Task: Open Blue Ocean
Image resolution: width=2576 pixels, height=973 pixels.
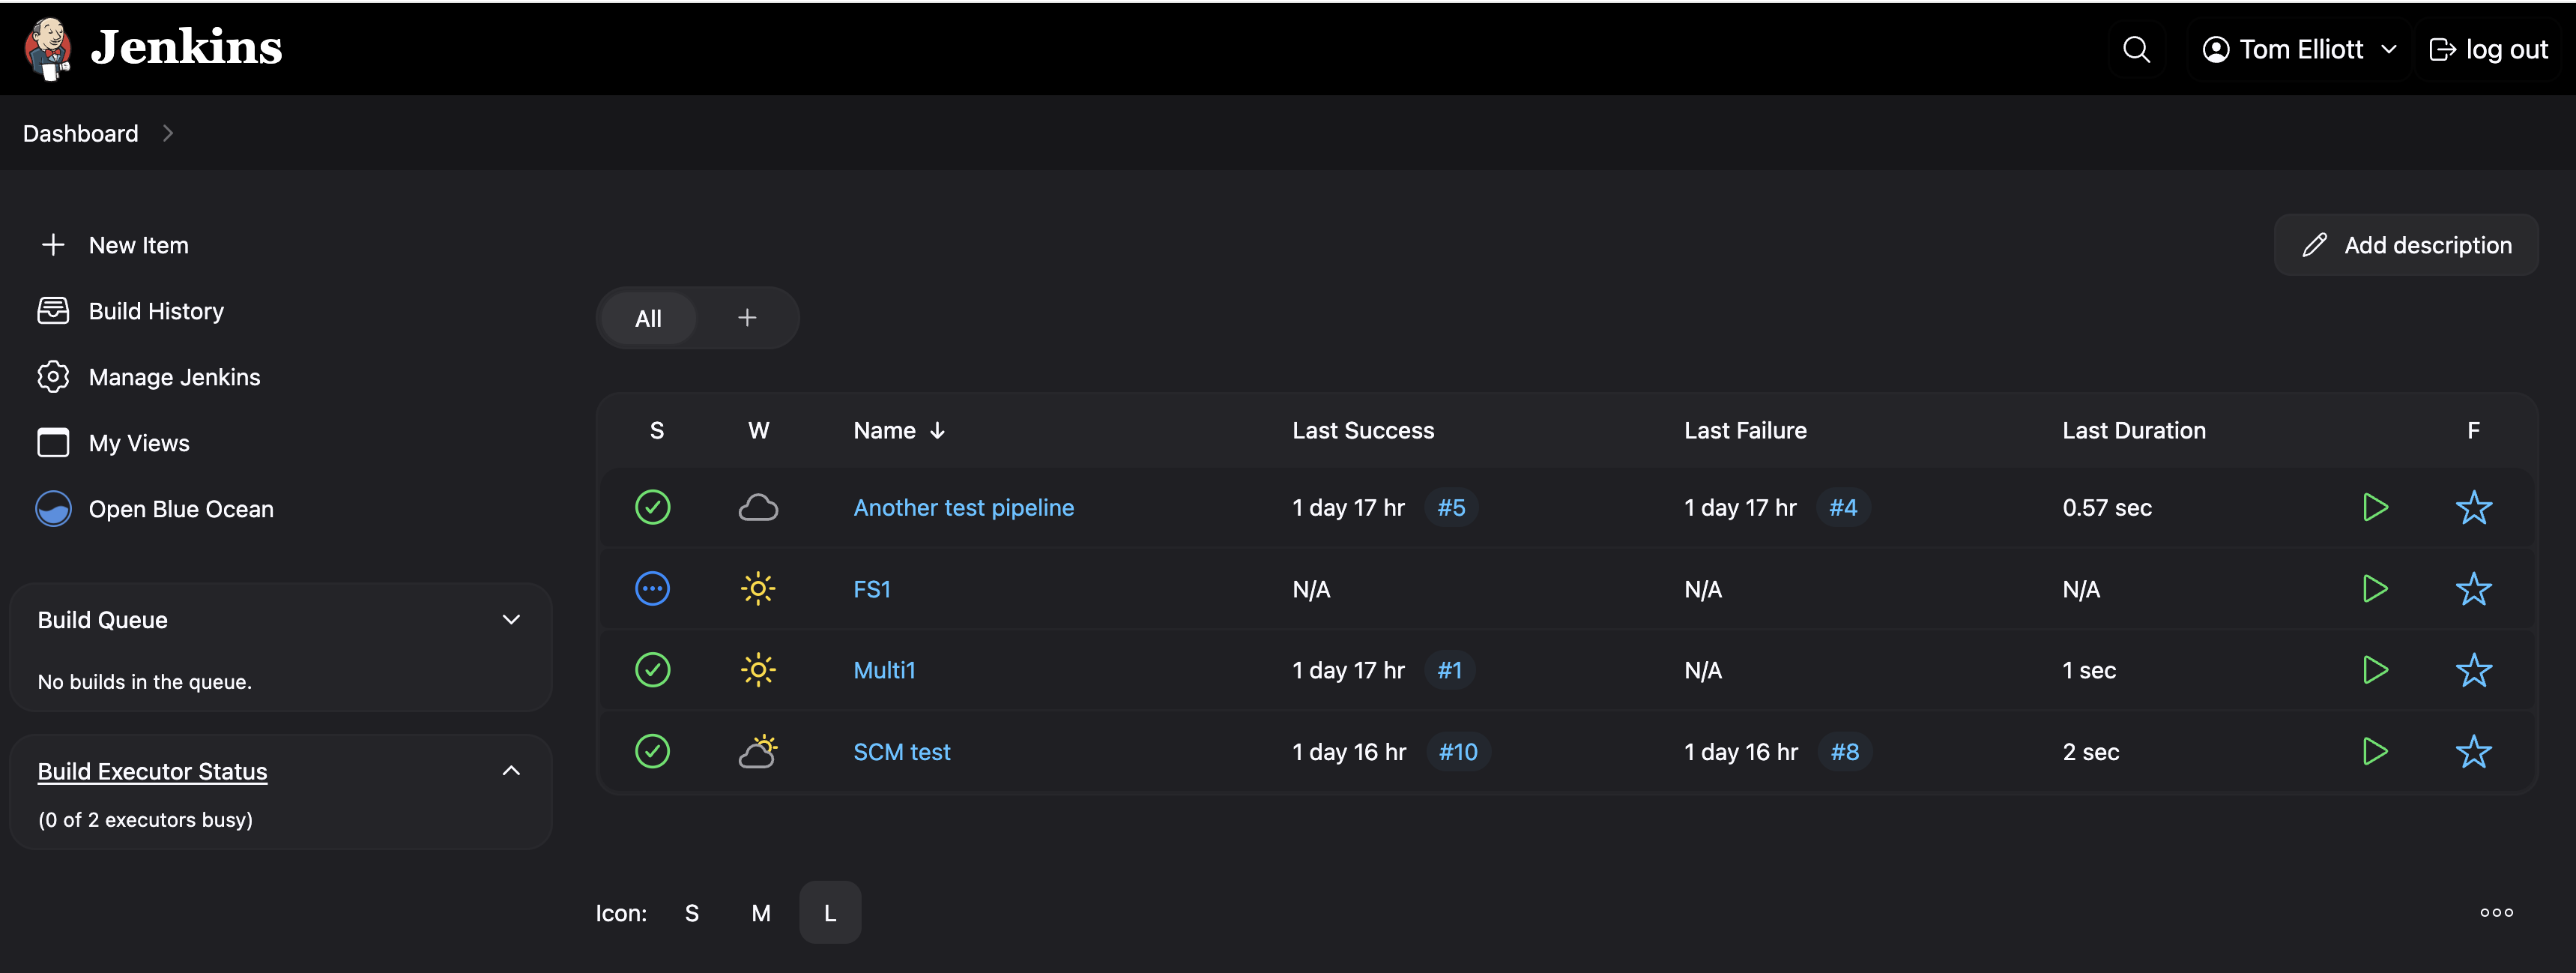Action: pos(180,508)
